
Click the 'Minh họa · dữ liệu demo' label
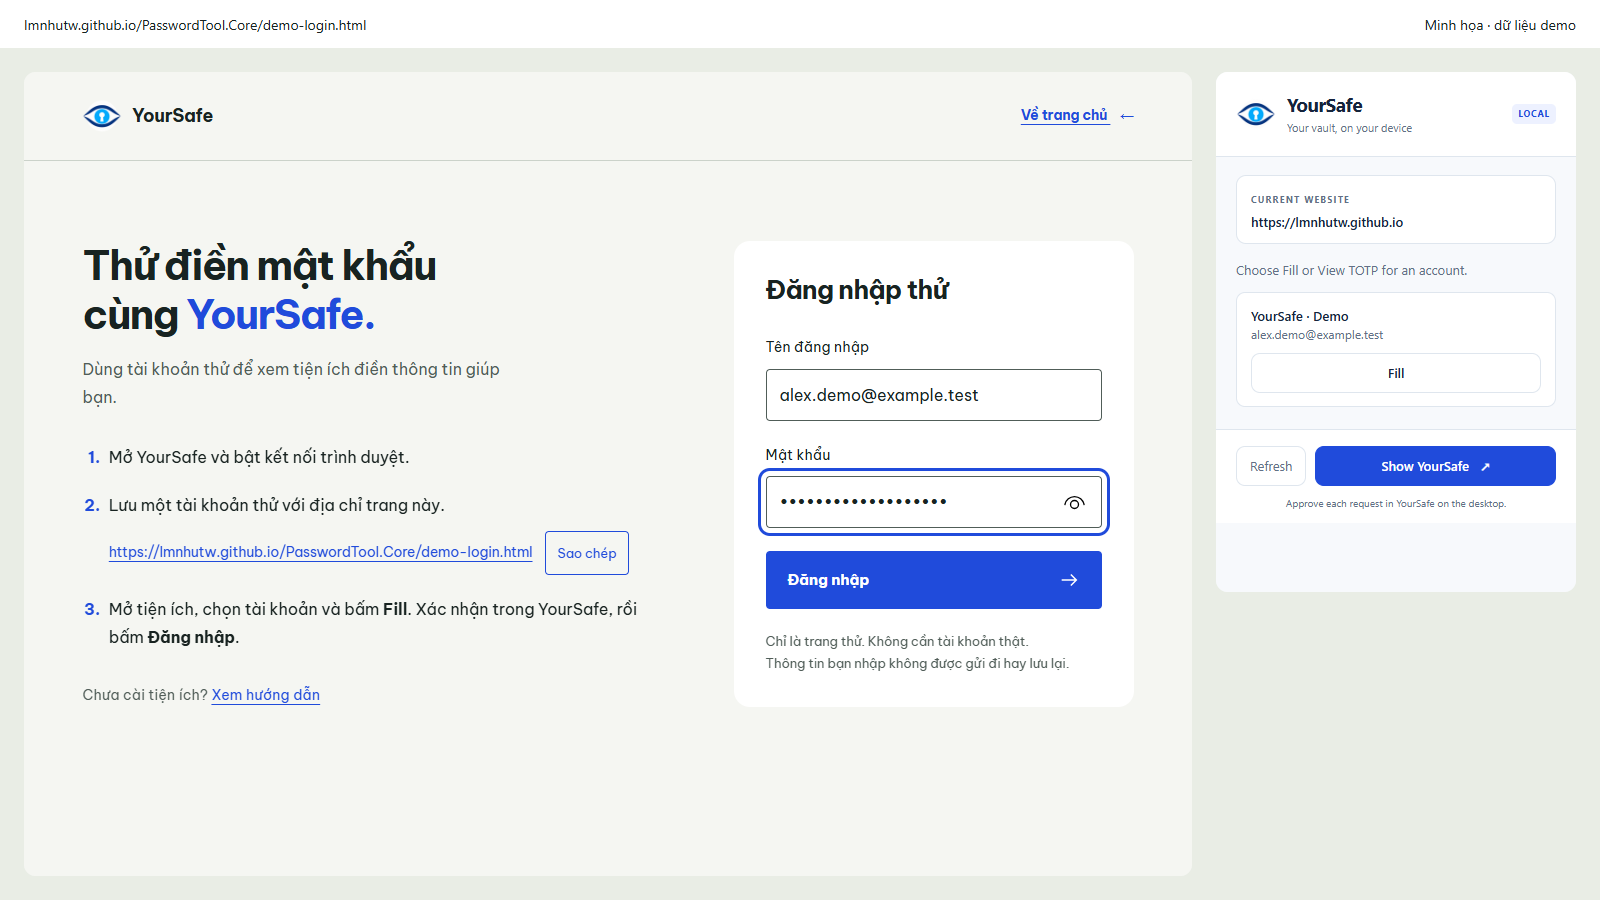(1500, 25)
